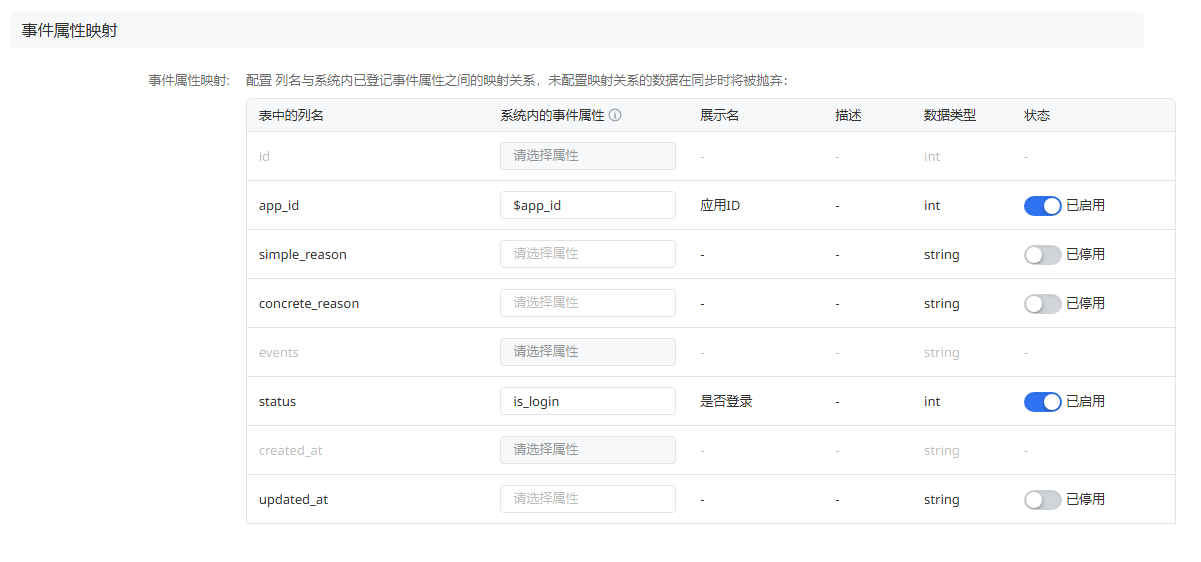
Task: Click the 展示名 column header
Action: [720, 115]
